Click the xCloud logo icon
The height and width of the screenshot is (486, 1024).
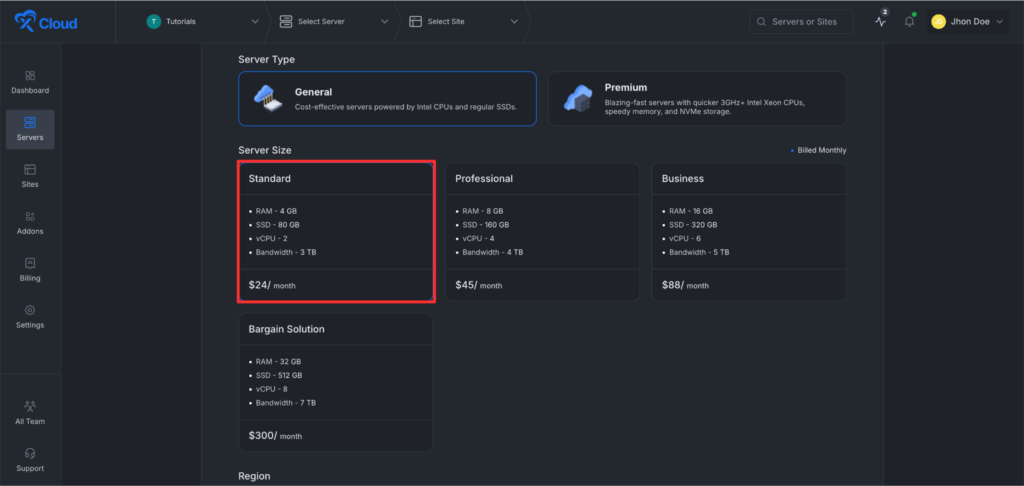click(26, 21)
